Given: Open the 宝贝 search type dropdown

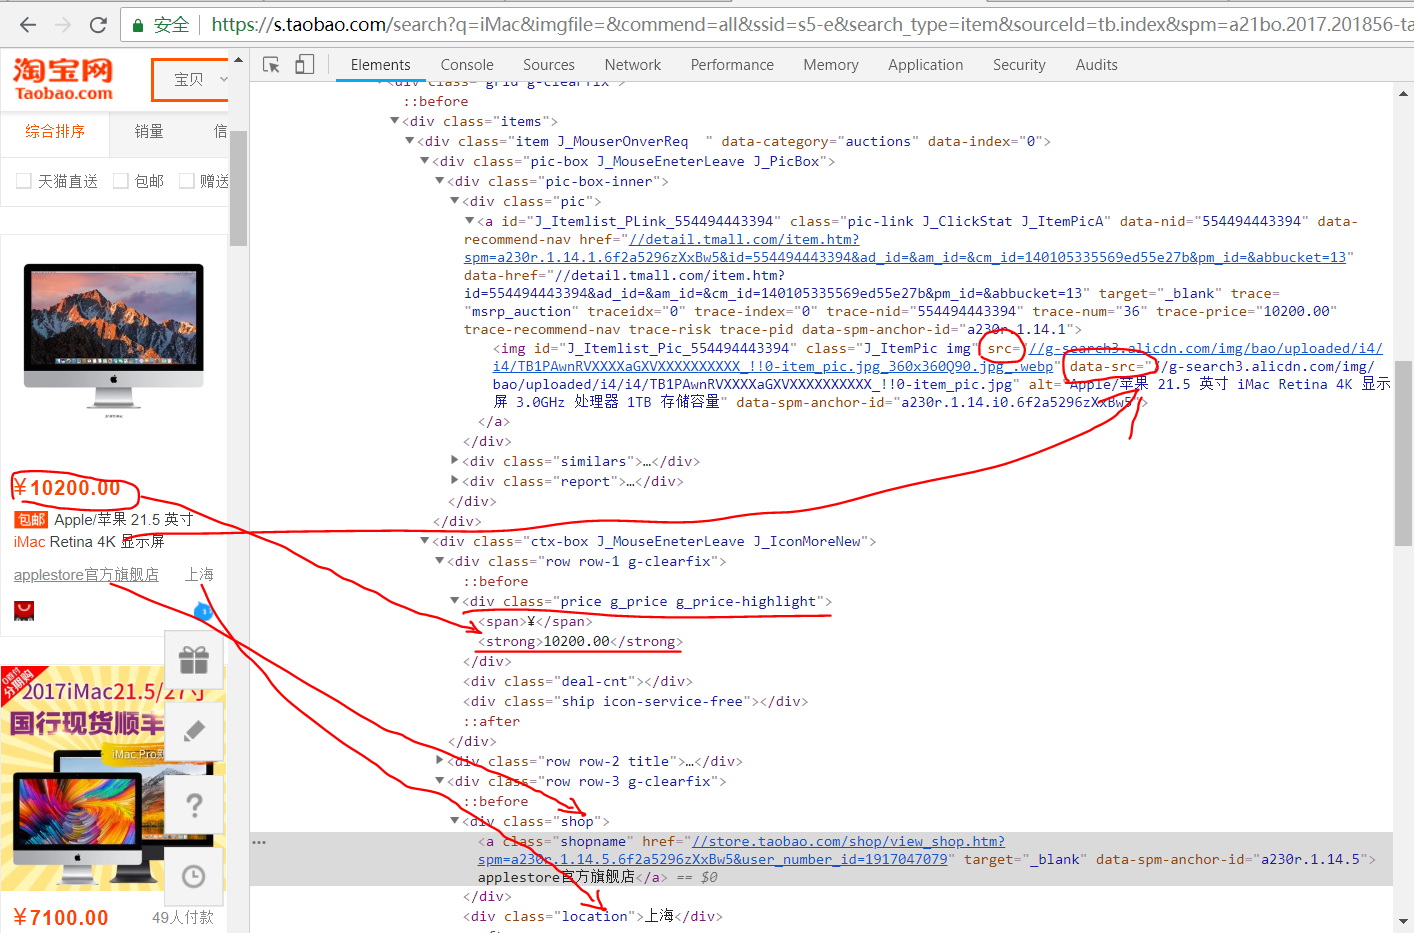Looking at the screenshot, I should pos(191,80).
